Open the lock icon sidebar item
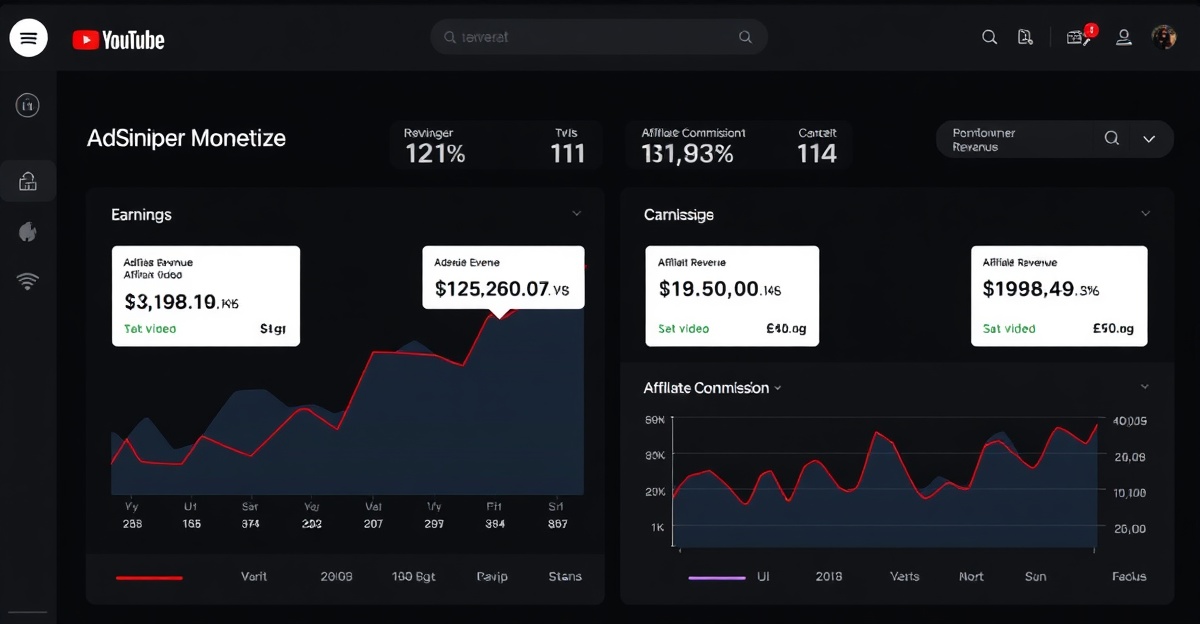The image size is (1200, 624). point(28,181)
